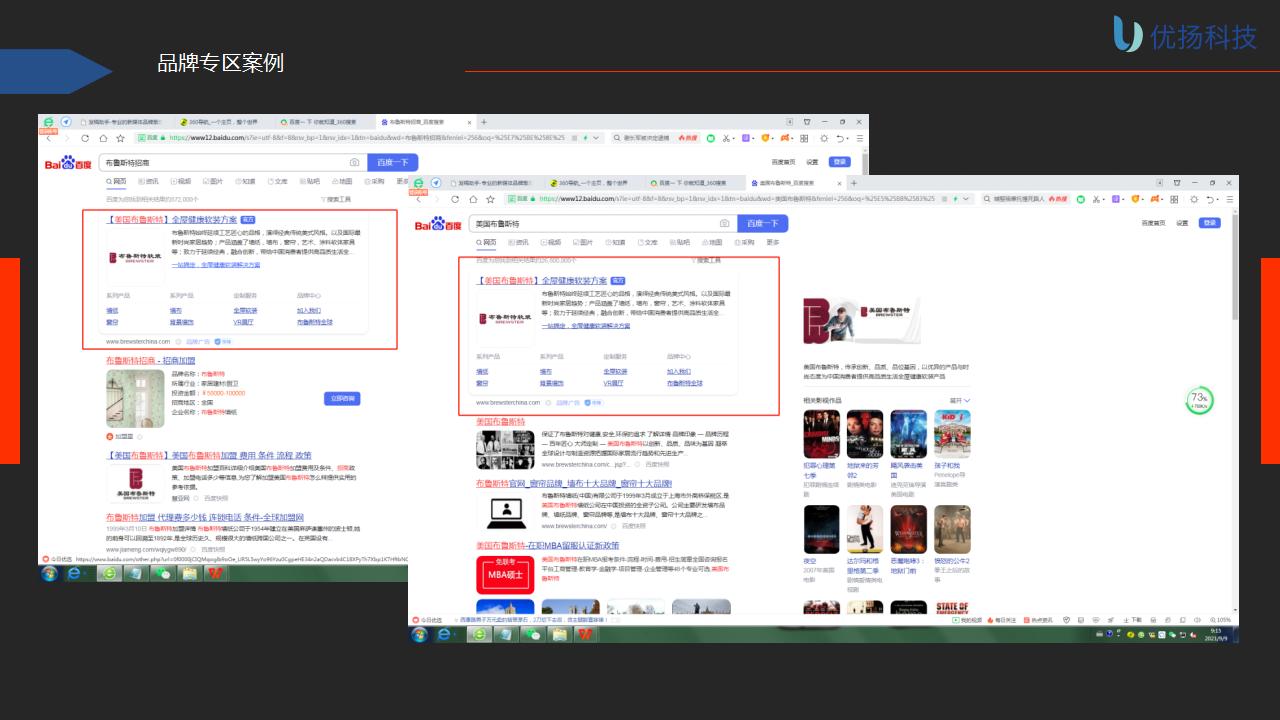Open the undo-close dropdown arrow in the front toolbar
Screen dimensions: 1280x720
coord(1218,199)
